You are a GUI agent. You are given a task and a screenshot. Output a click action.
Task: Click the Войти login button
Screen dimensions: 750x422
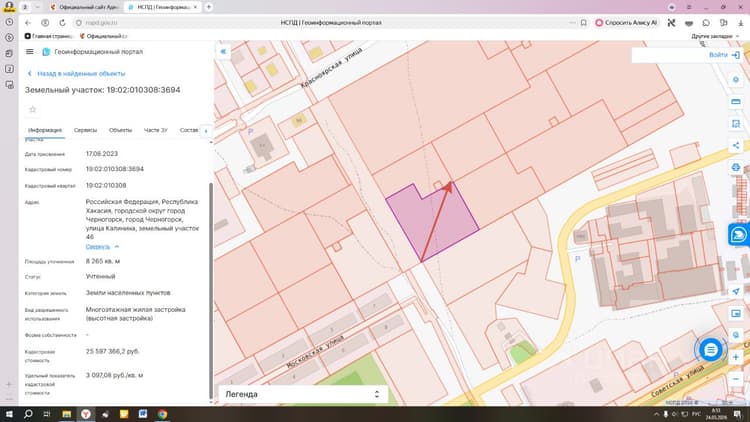[718, 55]
